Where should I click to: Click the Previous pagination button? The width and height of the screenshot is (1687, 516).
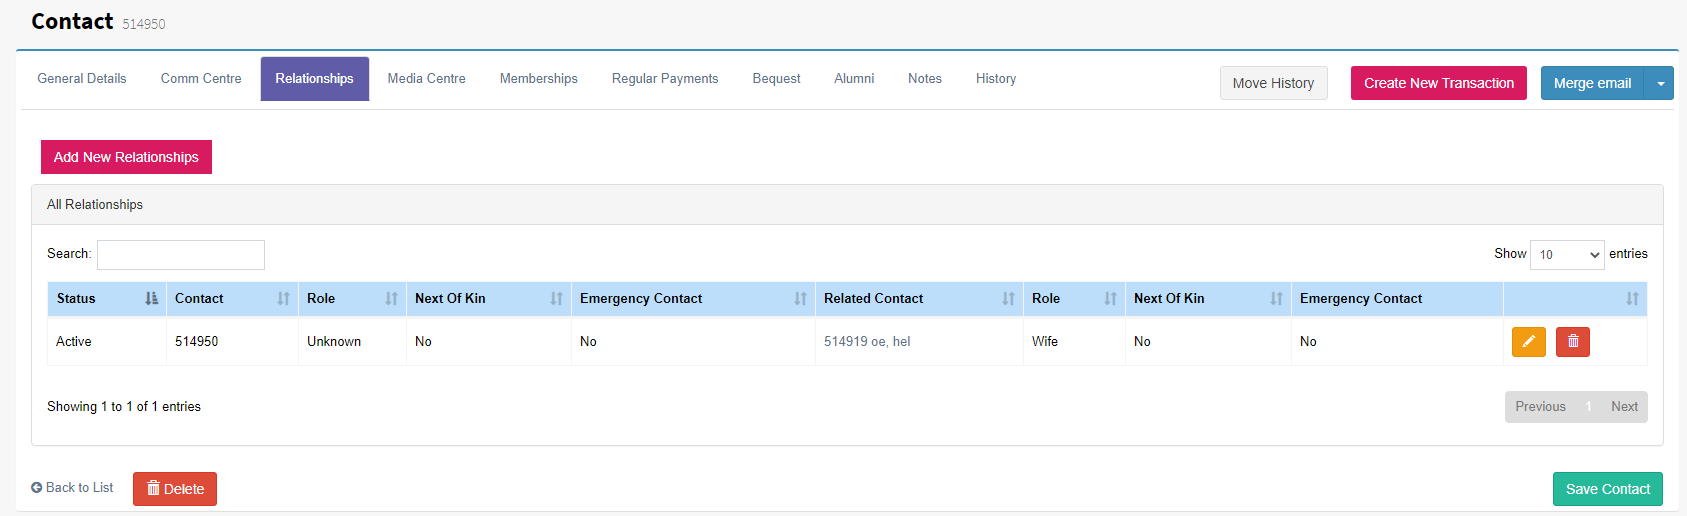pyautogui.click(x=1540, y=407)
